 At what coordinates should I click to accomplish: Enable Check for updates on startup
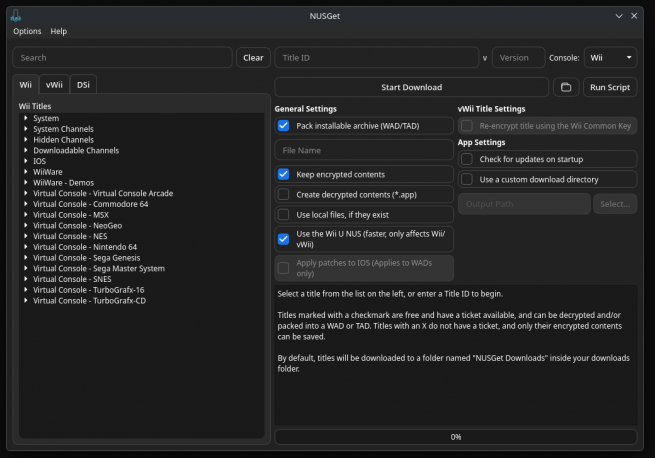[x=467, y=159]
